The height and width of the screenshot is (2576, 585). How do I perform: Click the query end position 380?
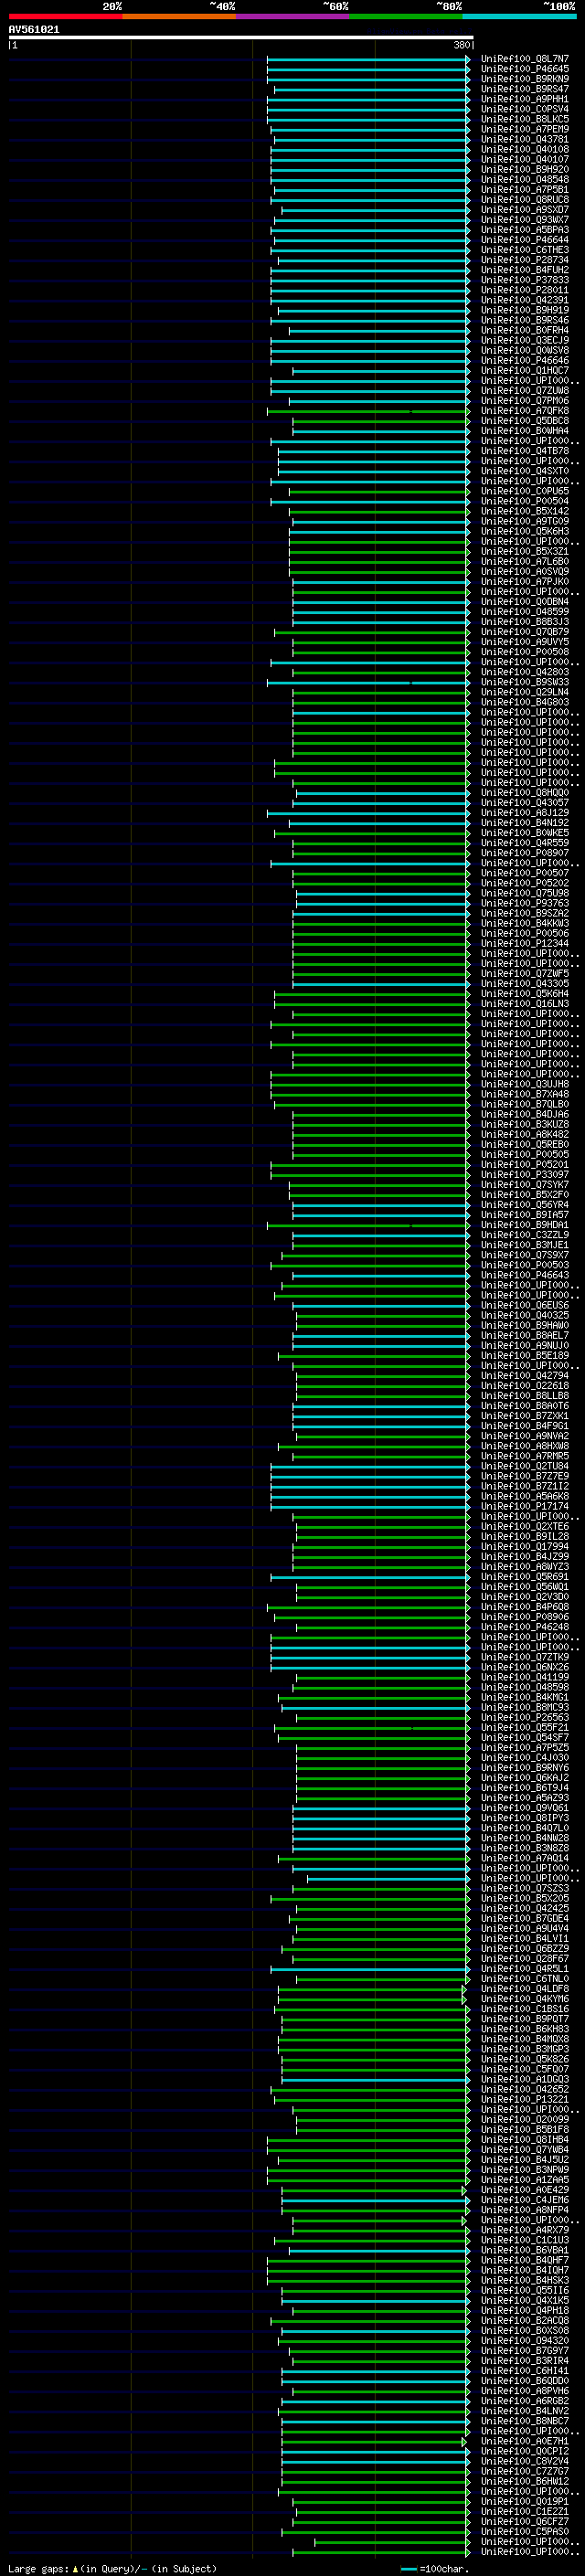tap(461, 45)
